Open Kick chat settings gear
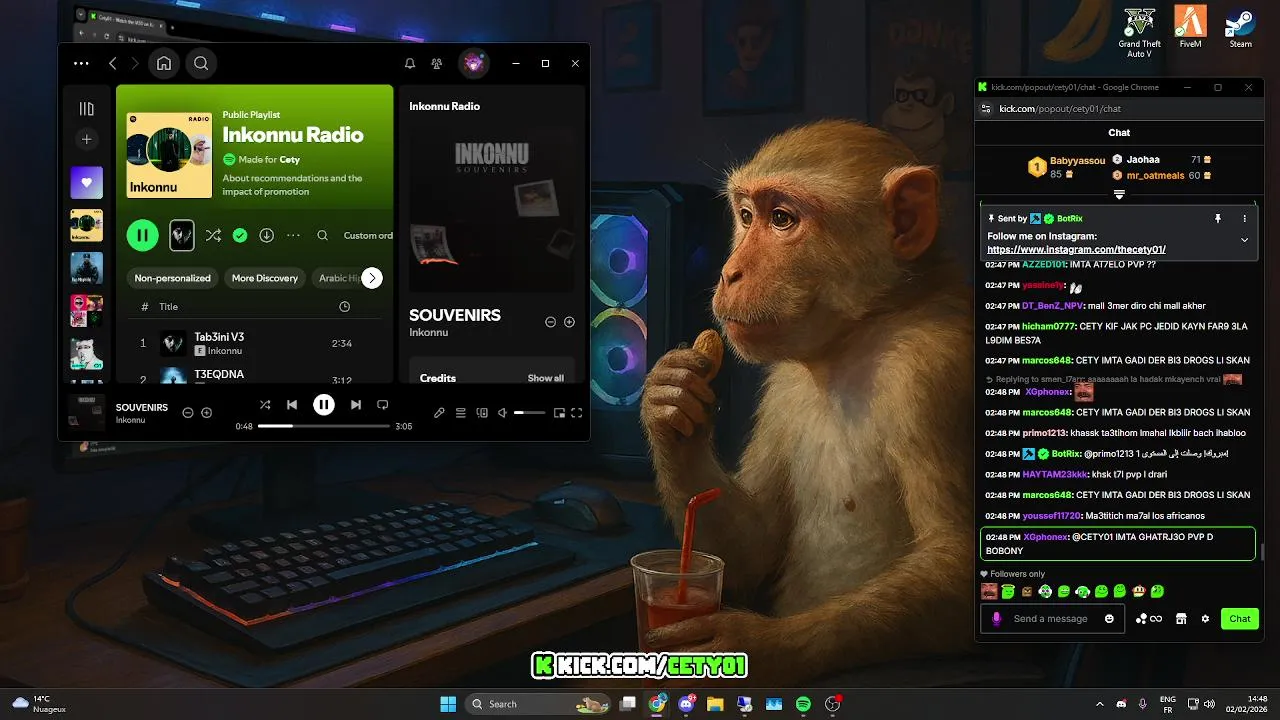The image size is (1280, 720). point(1205,619)
